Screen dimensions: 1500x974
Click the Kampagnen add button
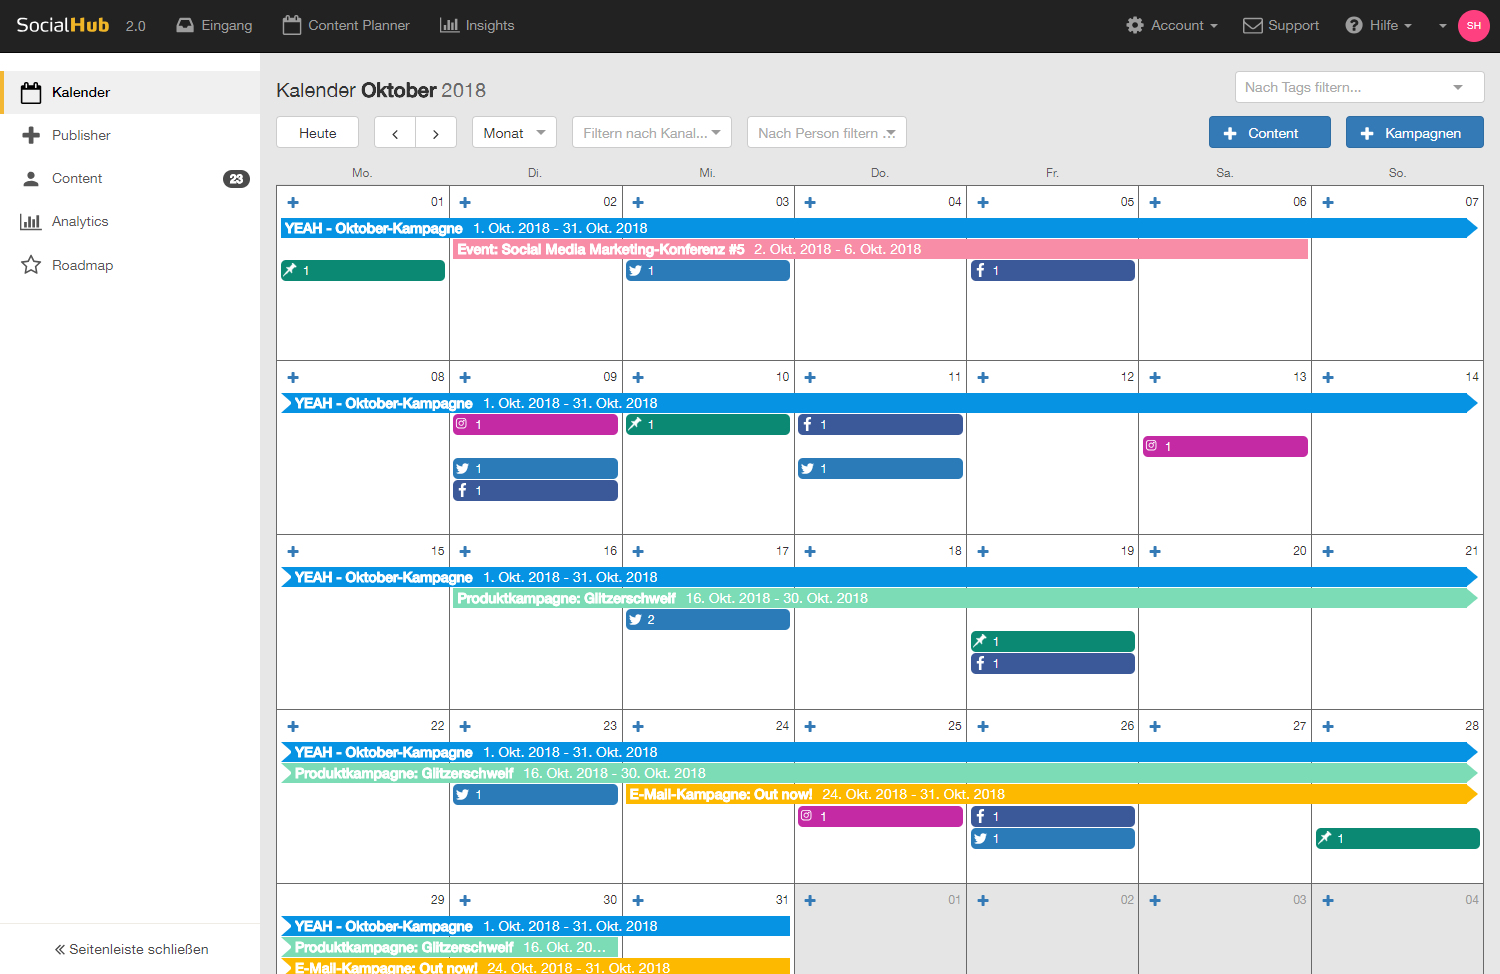[1415, 133]
